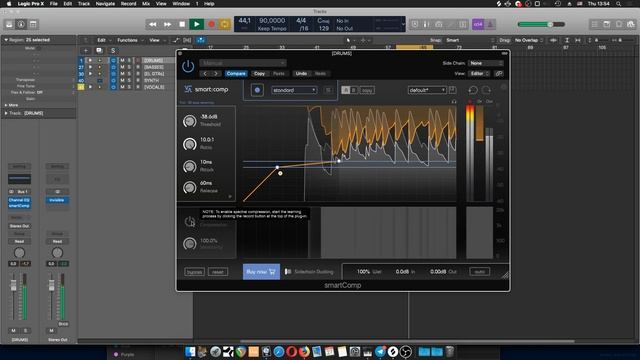640x360 pixels.
Task: Toggle the Metronome button
Action: 490,24
